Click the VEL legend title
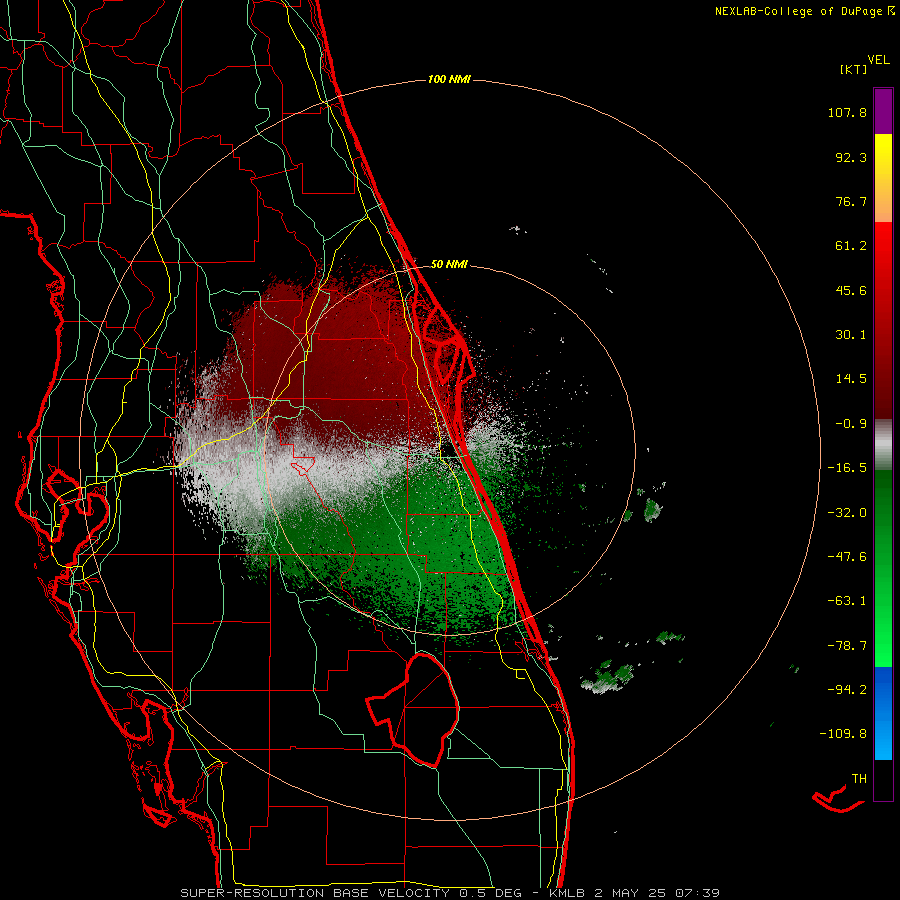The width and height of the screenshot is (900, 900). point(878,60)
